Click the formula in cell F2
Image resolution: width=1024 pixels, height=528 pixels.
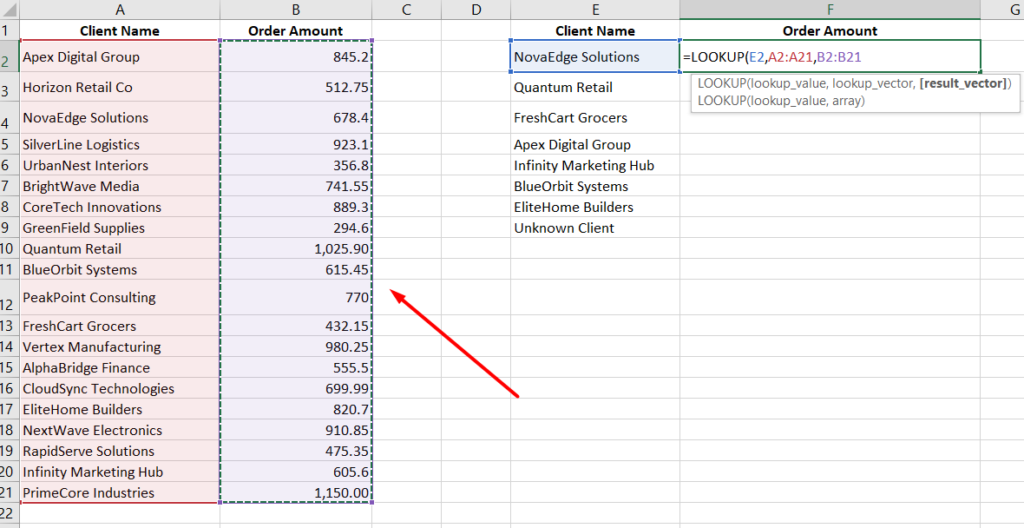pos(773,57)
